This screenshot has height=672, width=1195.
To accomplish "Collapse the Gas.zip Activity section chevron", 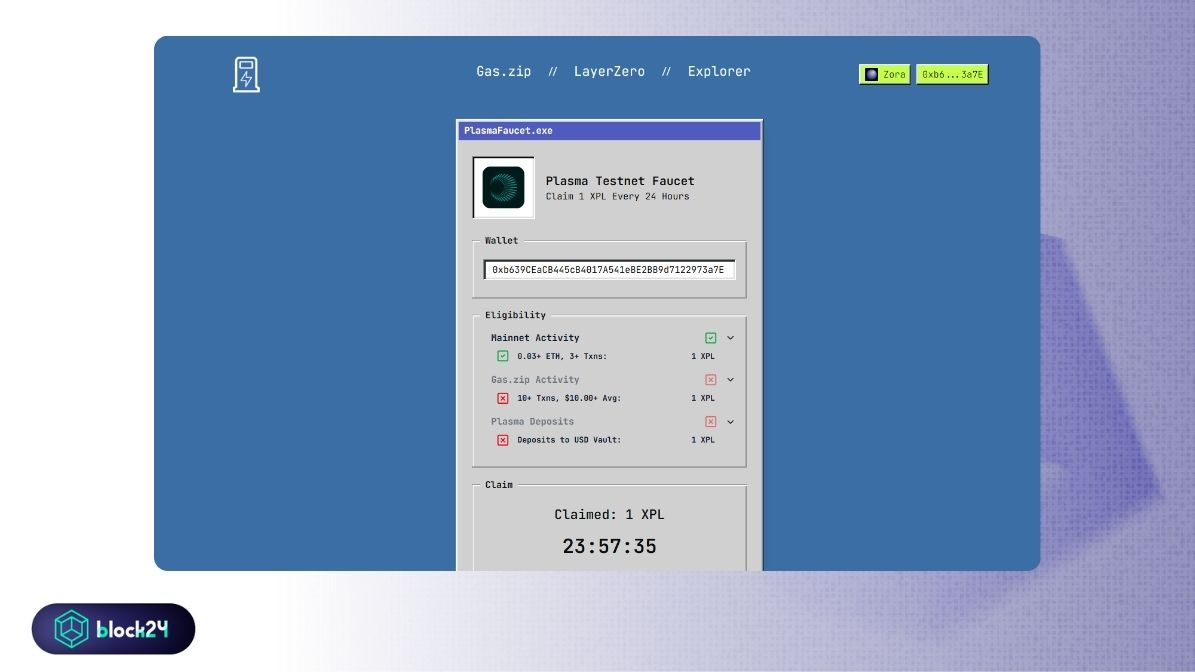I will pos(730,380).
